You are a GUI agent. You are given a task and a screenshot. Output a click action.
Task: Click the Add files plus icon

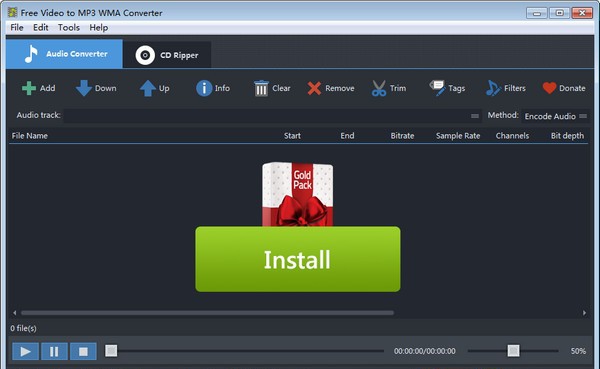click(x=29, y=88)
